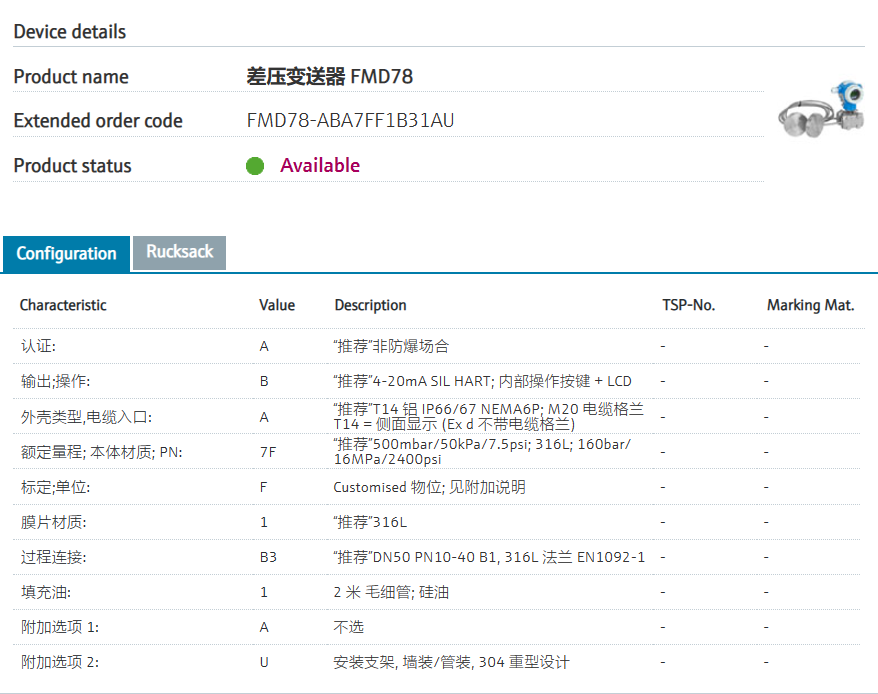878x694 pixels.
Task: Click value U in 附加选项 2 row
Action: pyautogui.click(x=264, y=662)
